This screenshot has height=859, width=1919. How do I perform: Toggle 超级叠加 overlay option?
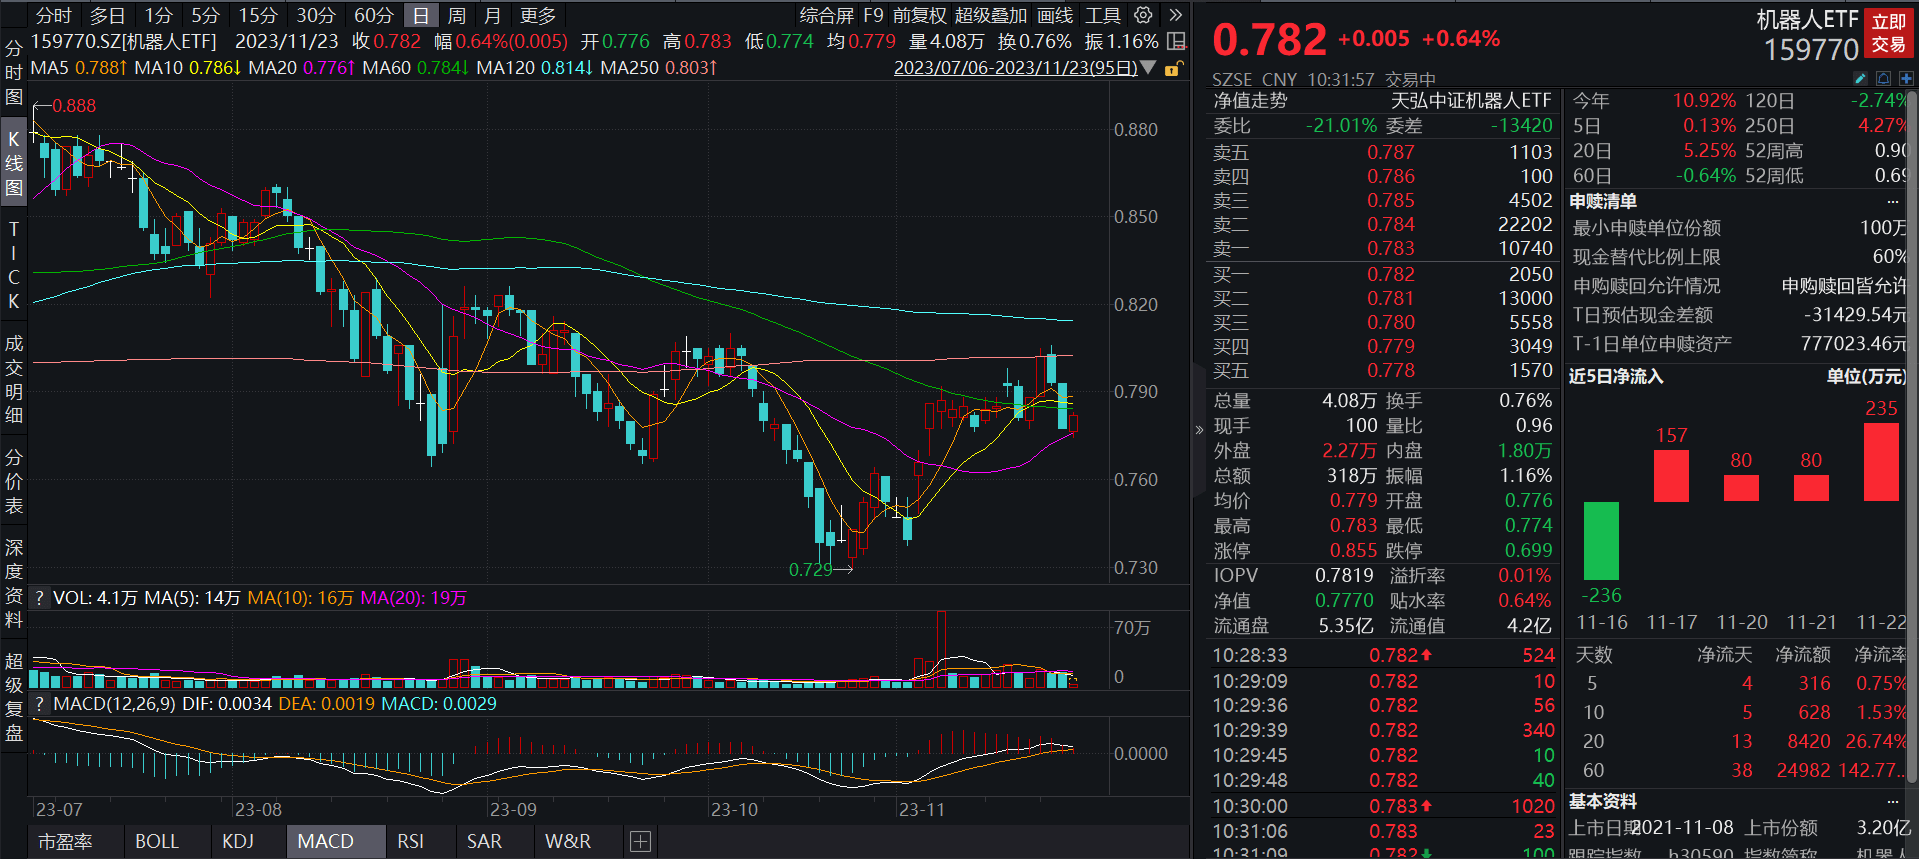pos(990,15)
